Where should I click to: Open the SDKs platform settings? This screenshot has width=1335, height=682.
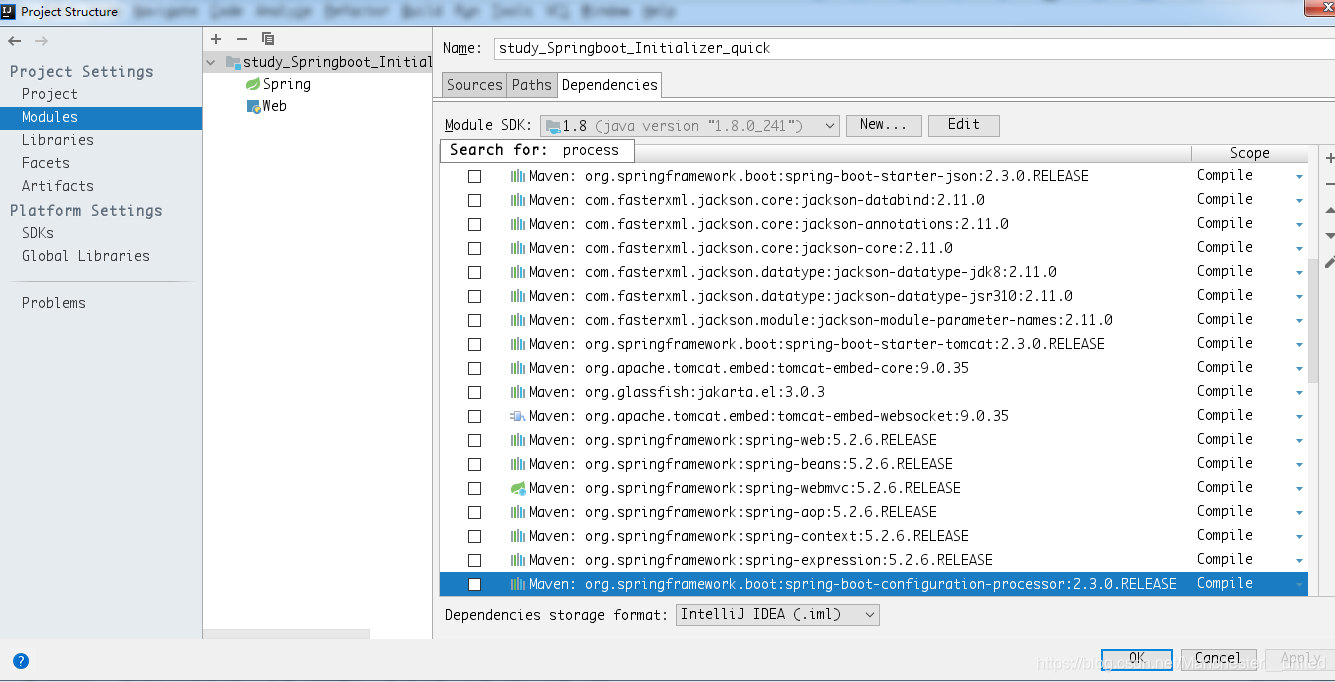click(x=38, y=233)
